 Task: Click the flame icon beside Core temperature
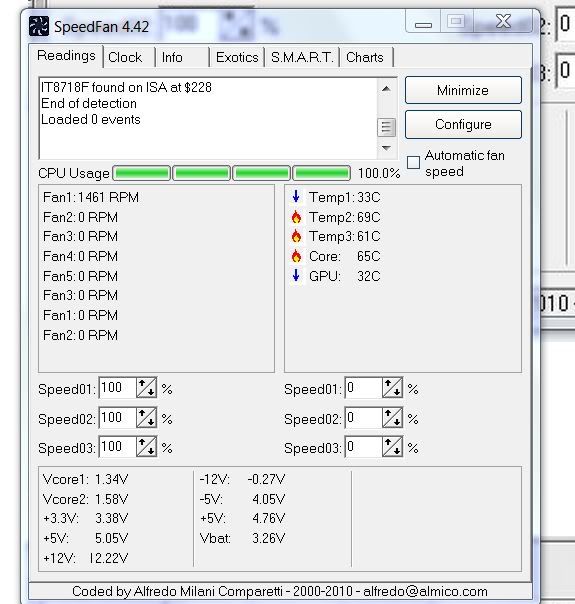tap(296, 256)
